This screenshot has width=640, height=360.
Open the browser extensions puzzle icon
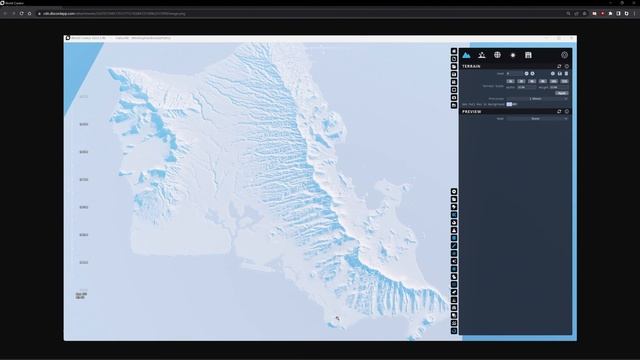[610, 13]
